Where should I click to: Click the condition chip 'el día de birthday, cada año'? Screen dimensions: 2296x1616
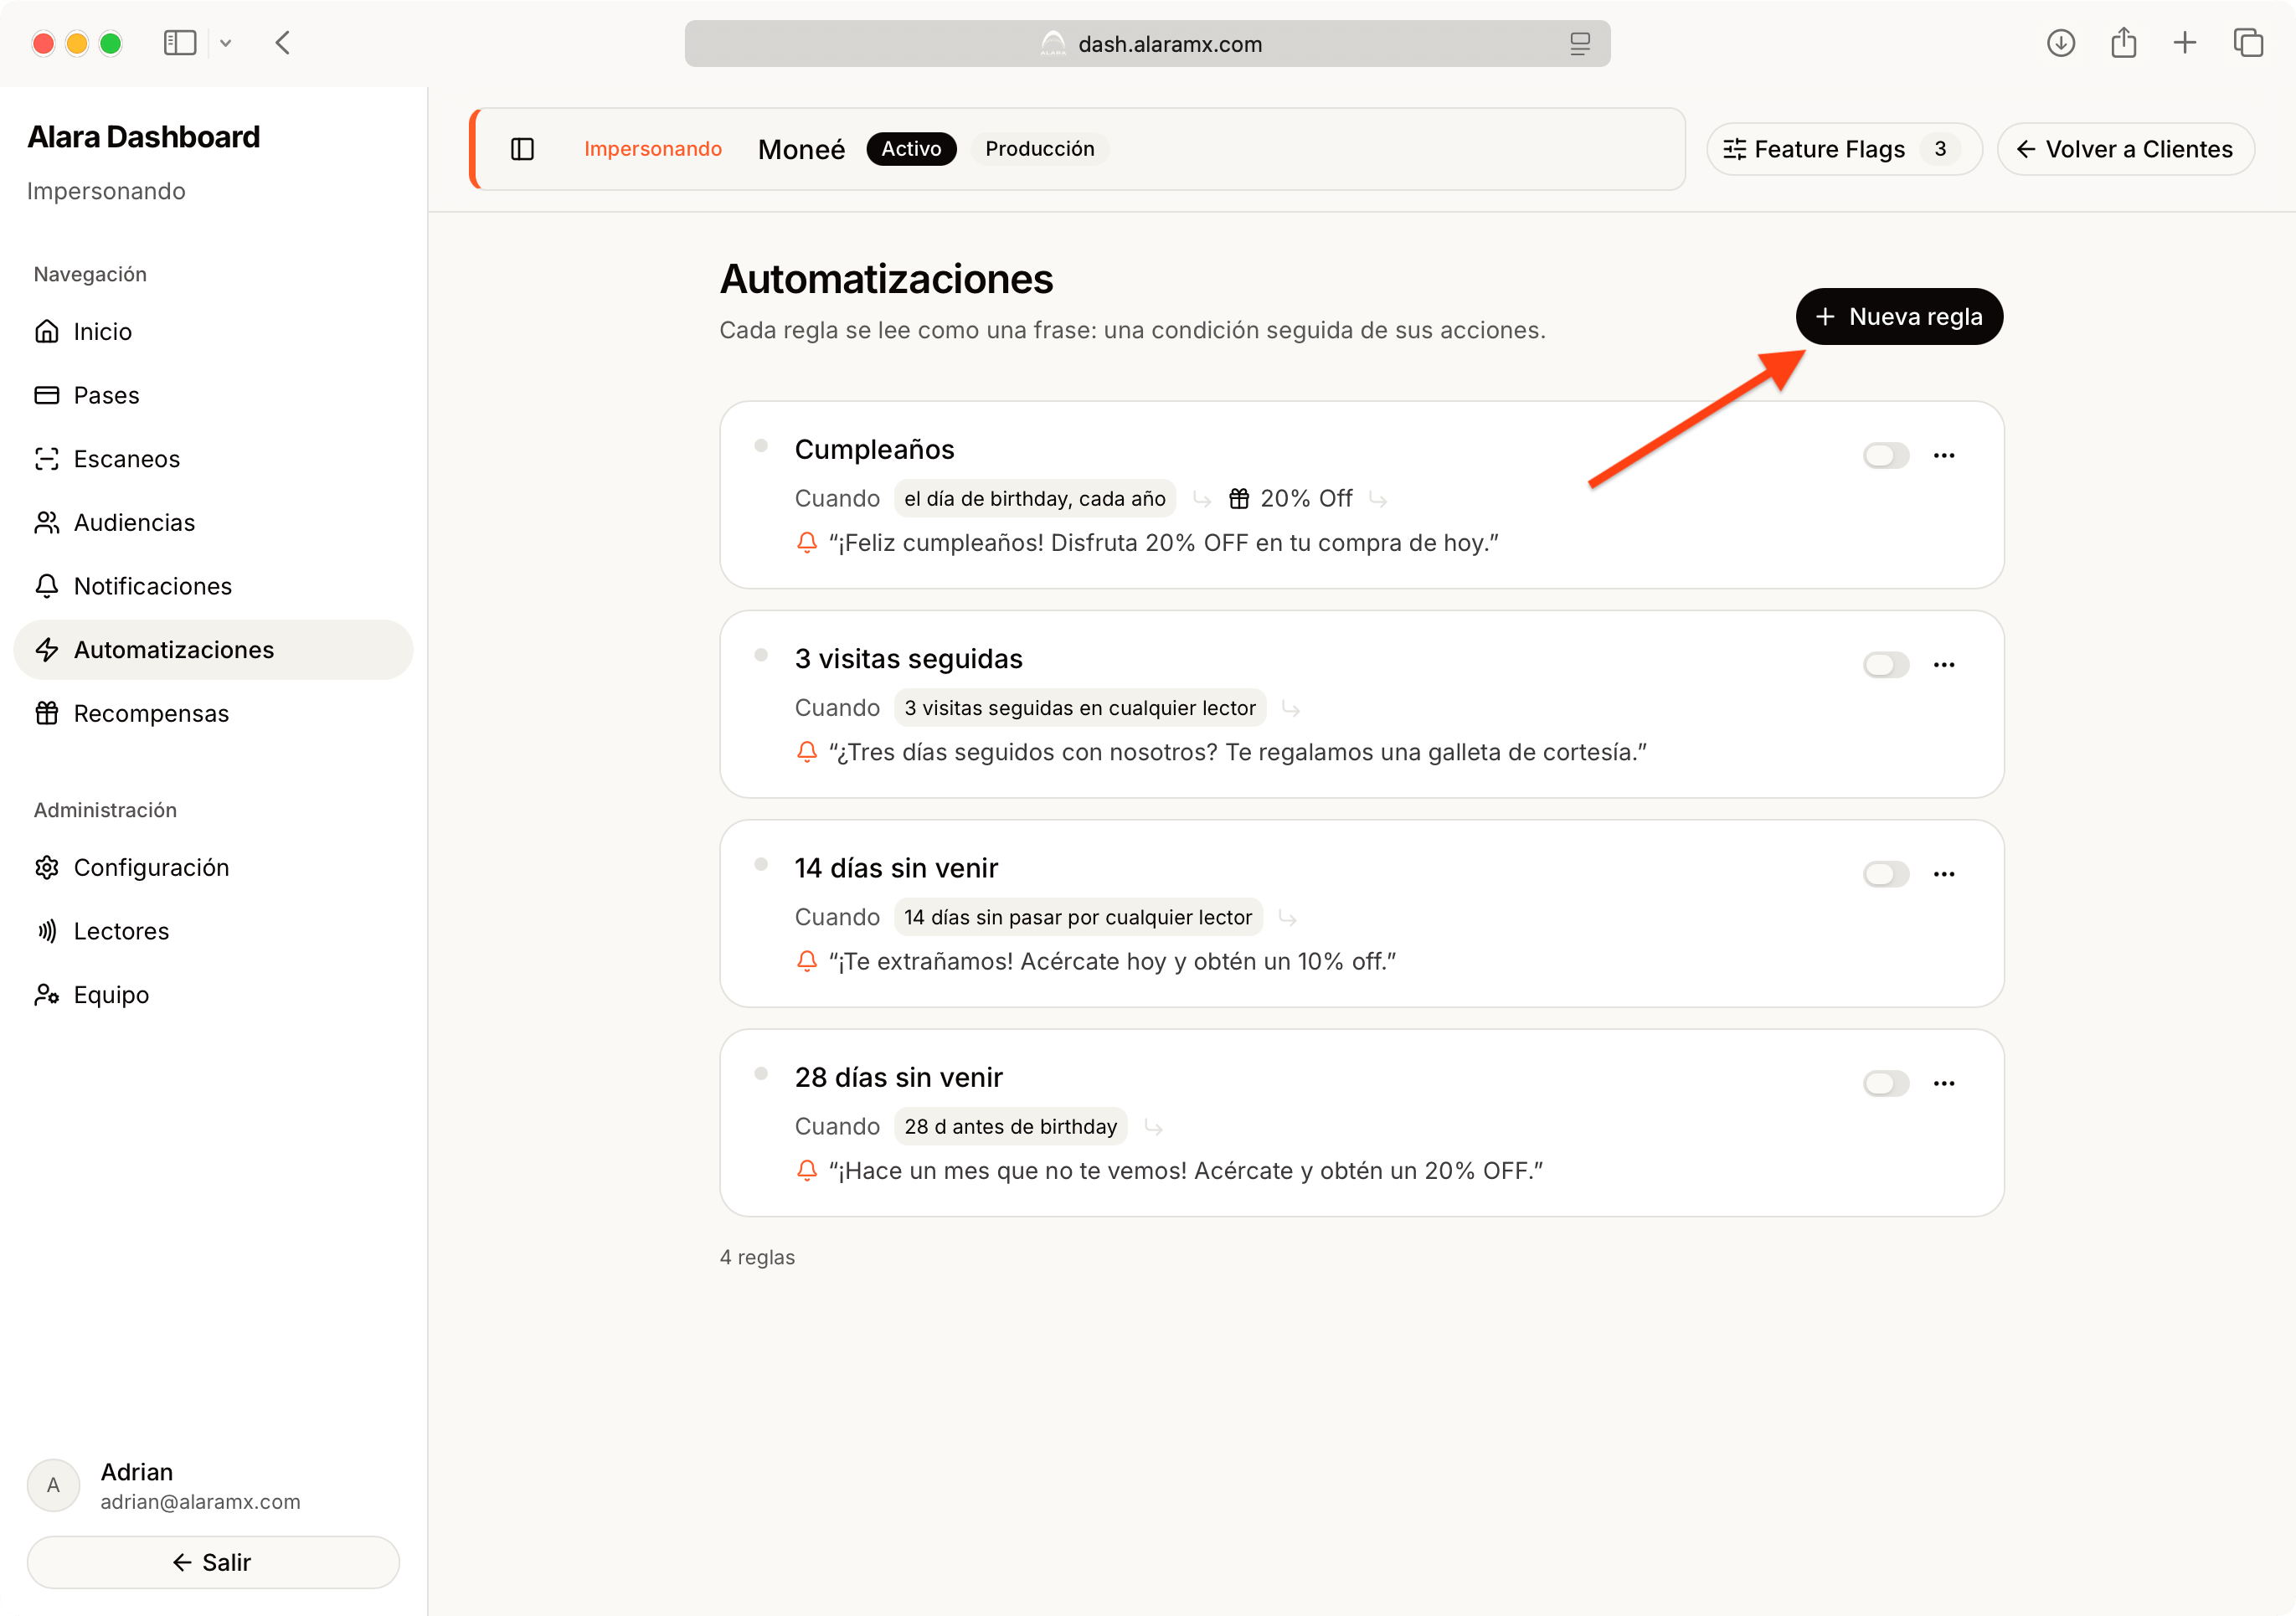coord(1035,499)
